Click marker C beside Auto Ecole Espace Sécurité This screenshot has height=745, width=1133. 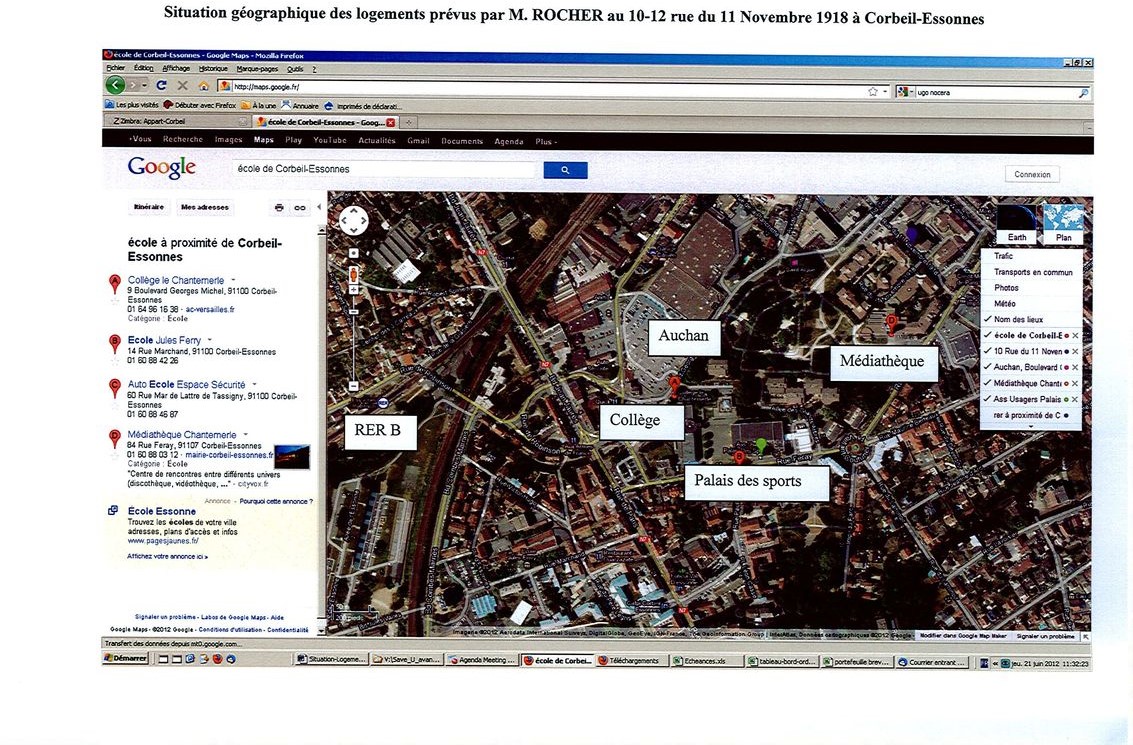(x=114, y=387)
